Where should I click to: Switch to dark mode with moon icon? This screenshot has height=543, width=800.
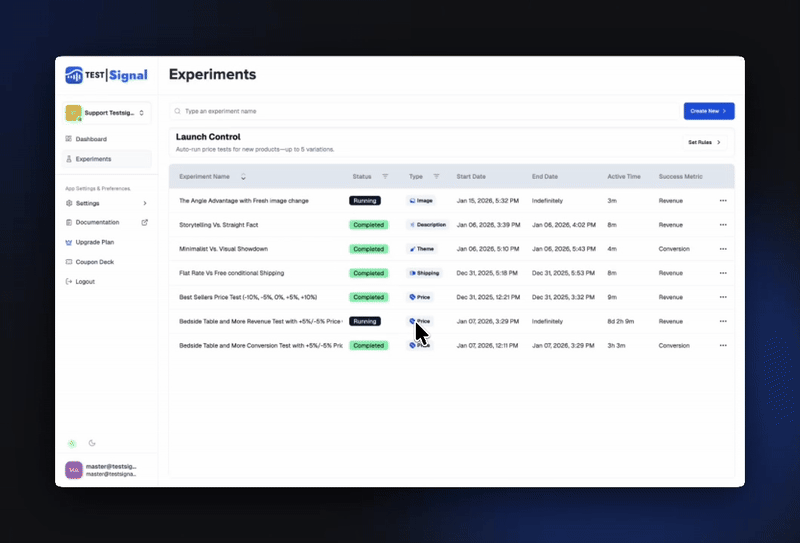click(x=92, y=443)
